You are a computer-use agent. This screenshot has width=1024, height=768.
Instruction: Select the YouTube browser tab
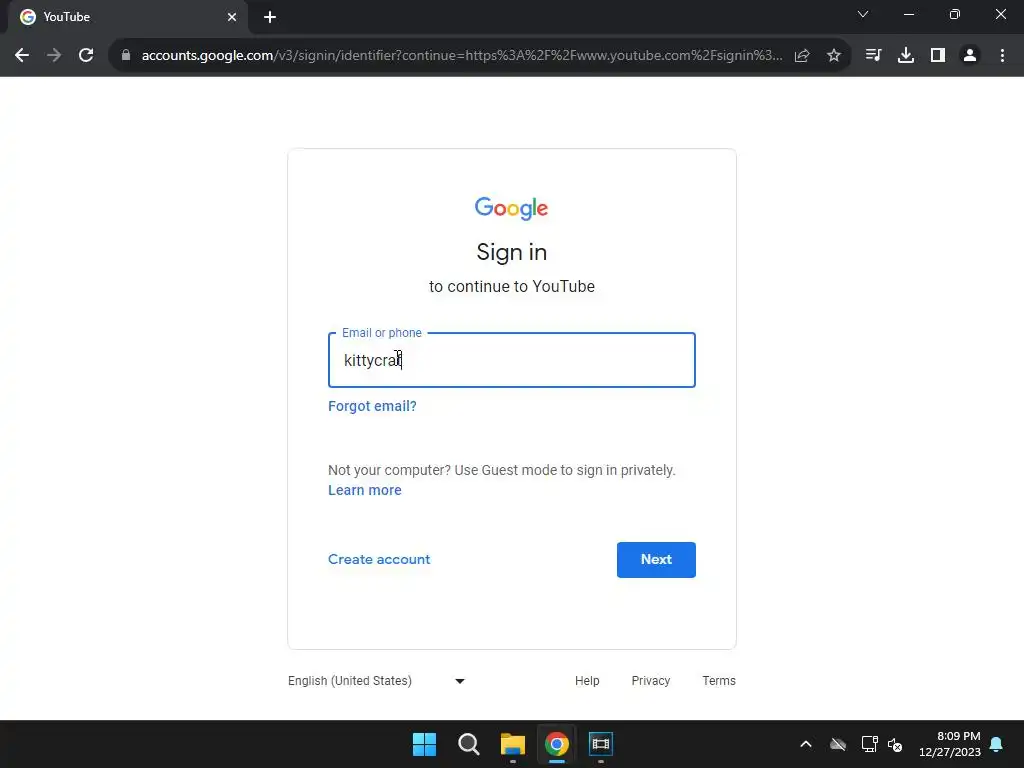(128, 17)
